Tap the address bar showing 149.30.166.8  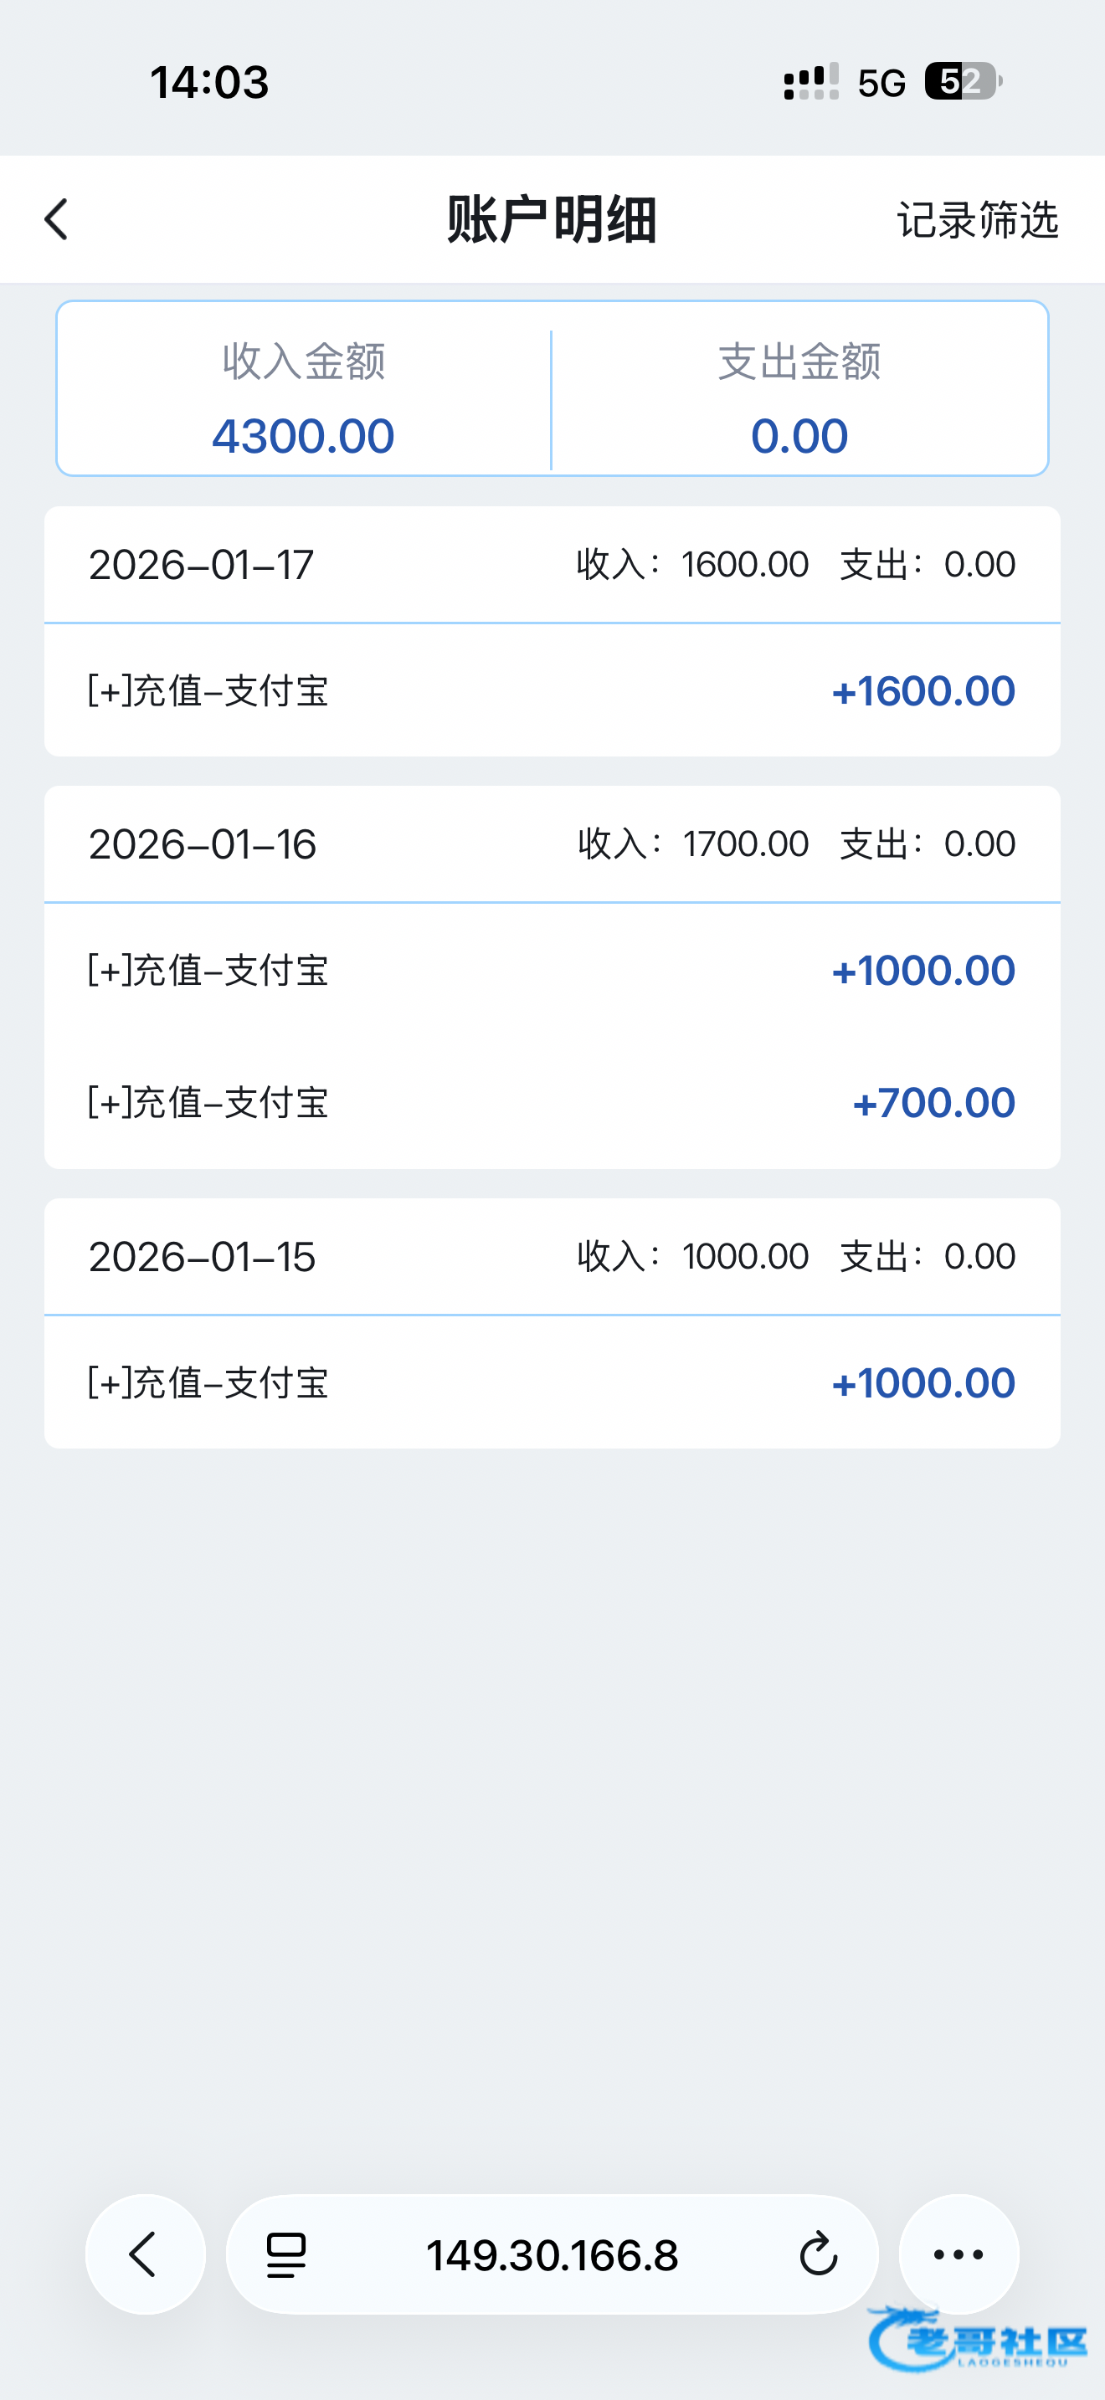click(552, 2255)
